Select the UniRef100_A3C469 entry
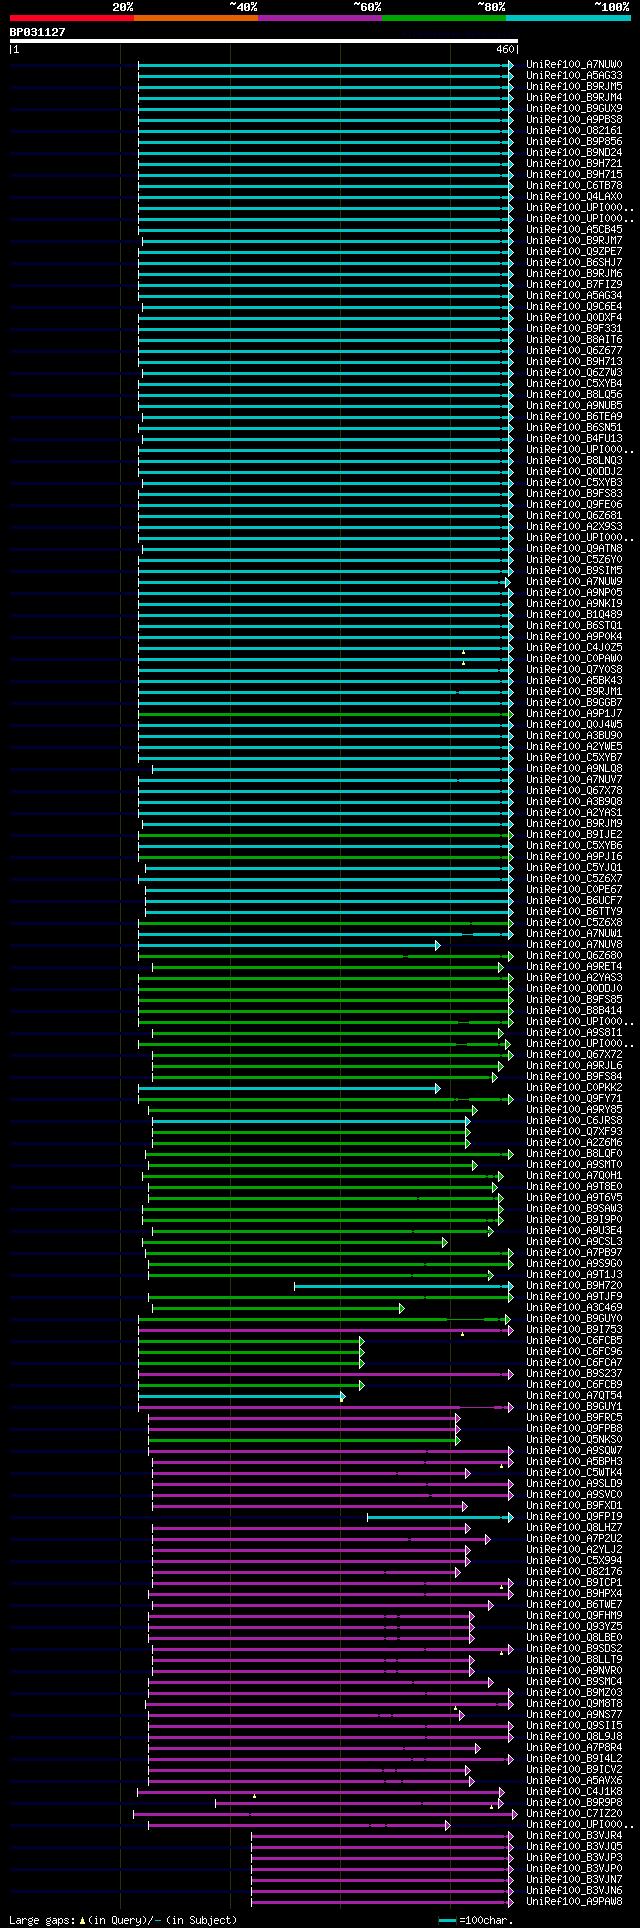 574,1307
